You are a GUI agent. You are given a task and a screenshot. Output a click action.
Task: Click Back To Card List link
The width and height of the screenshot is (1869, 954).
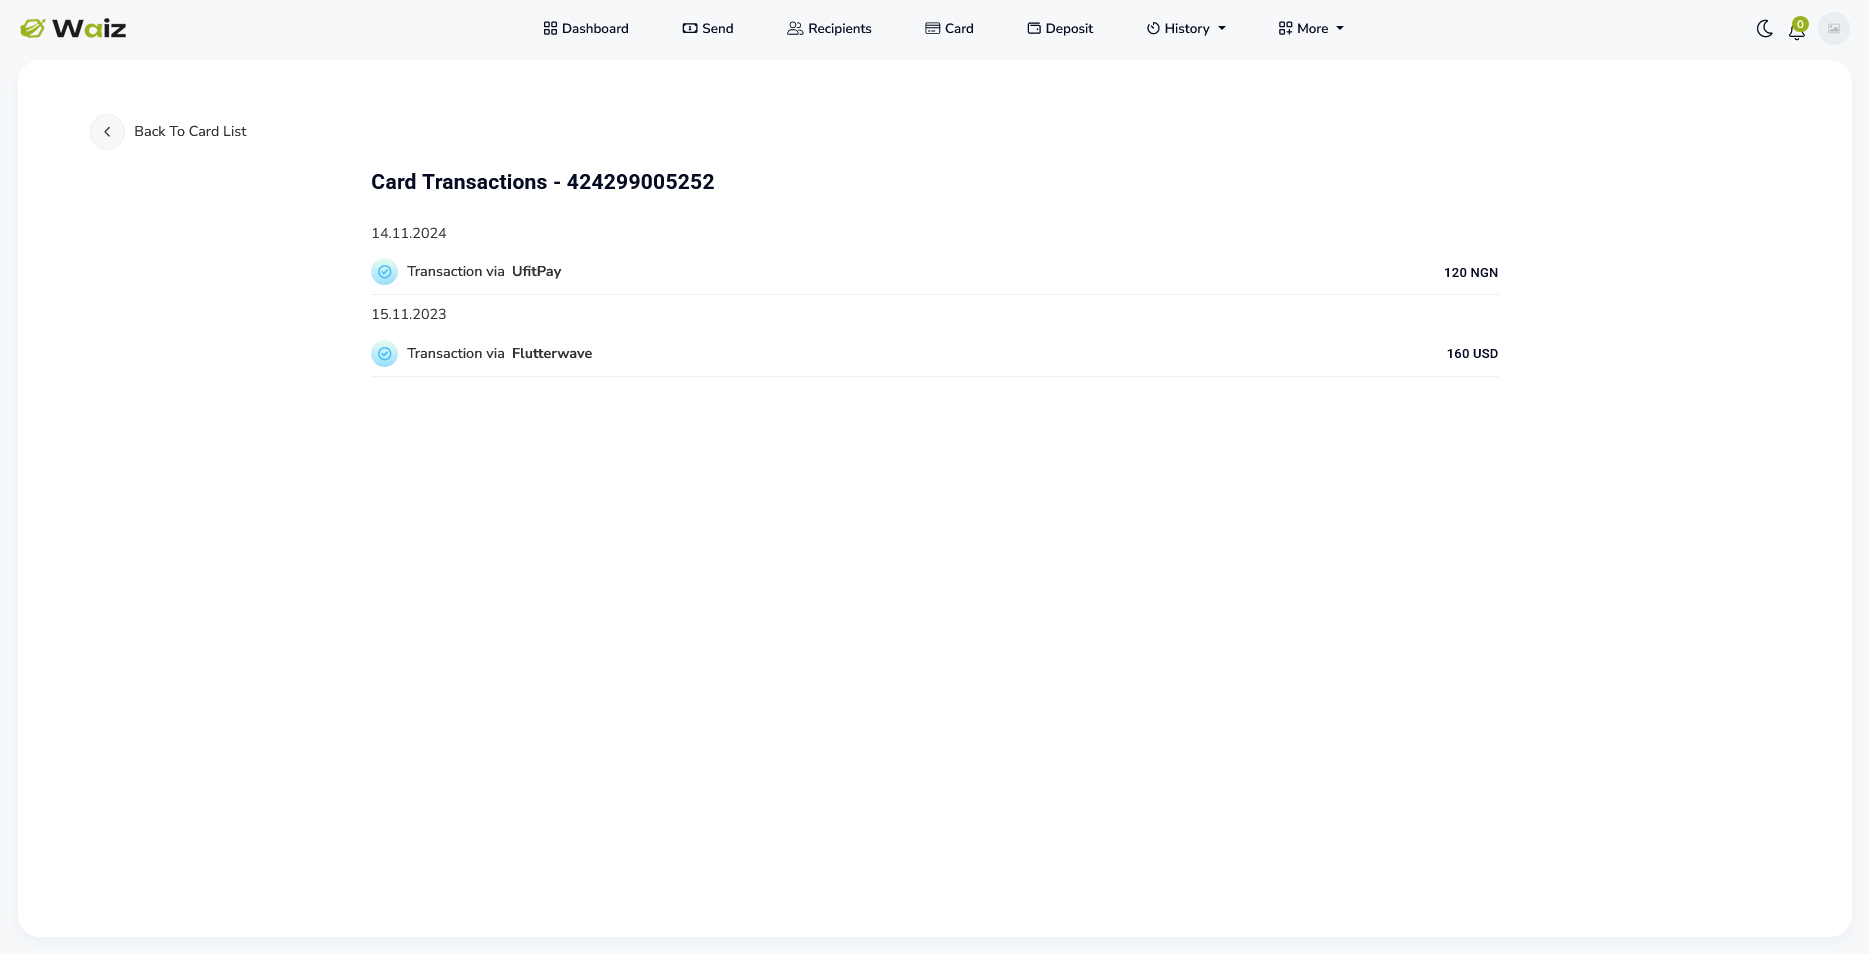[x=190, y=131]
